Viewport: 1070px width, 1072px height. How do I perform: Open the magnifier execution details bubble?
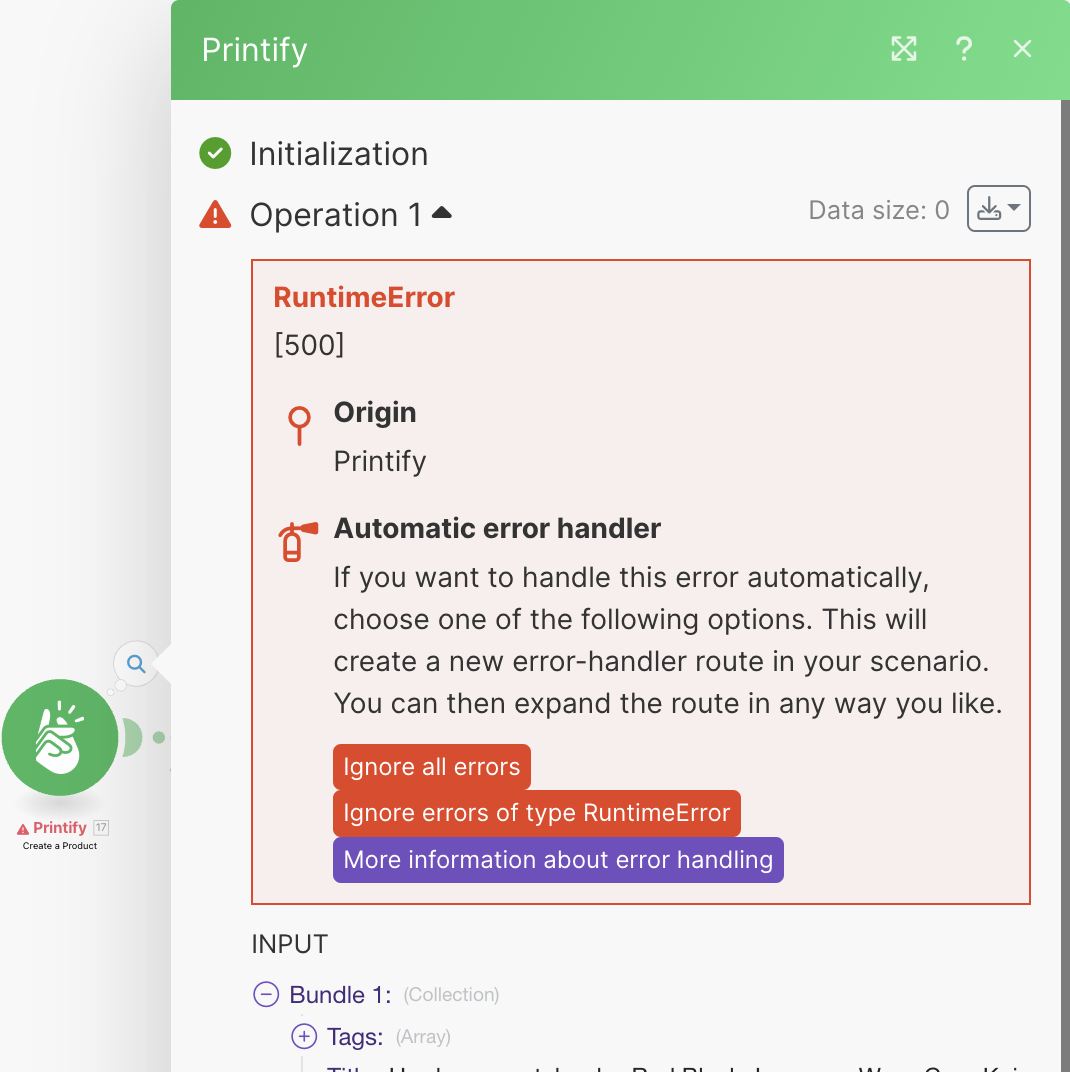click(136, 663)
